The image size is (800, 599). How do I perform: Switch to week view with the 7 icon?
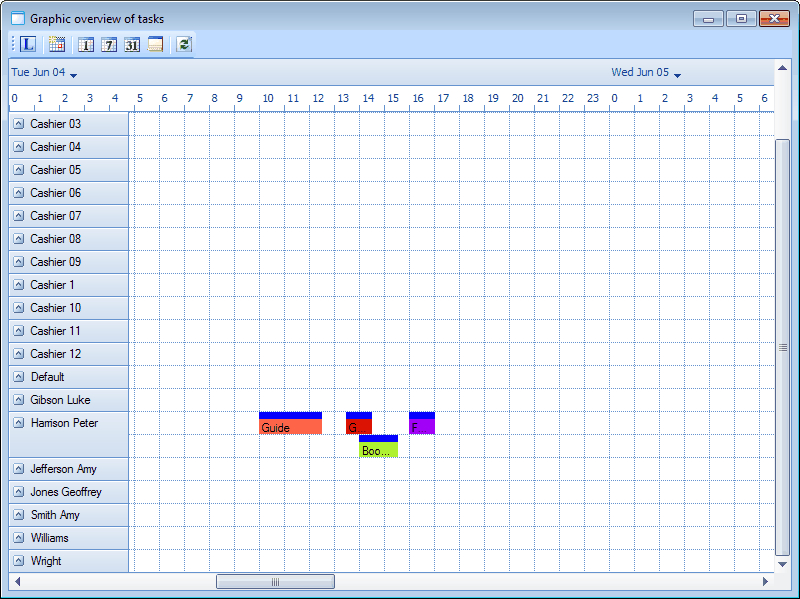[110, 44]
